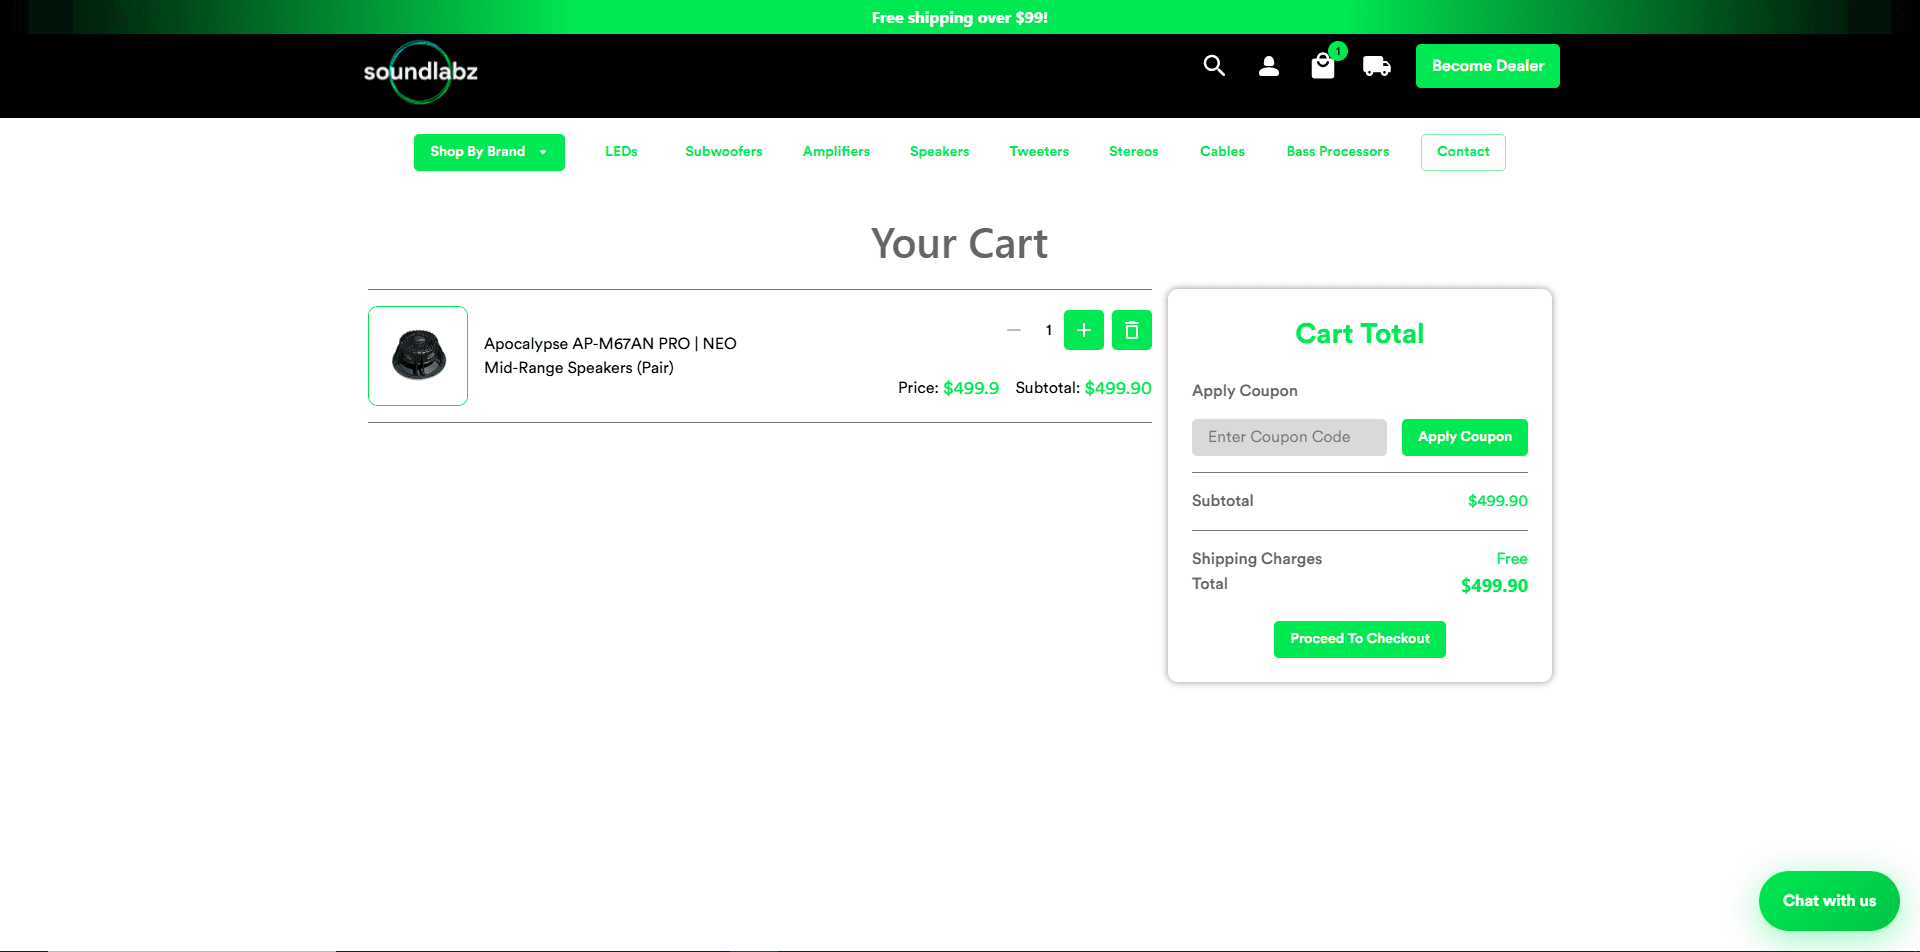Click the Free shipping over $99 banner
This screenshot has width=1920, height=952.
tap(960, 18)
